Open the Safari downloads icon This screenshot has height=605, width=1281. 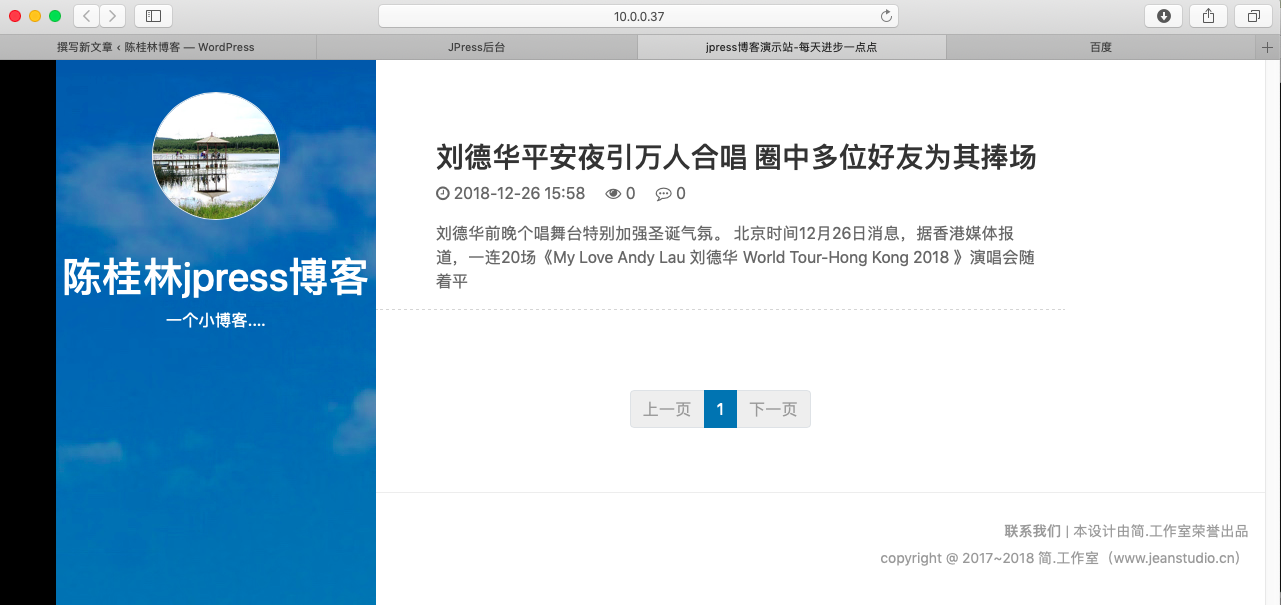(x=1163, y=16)
